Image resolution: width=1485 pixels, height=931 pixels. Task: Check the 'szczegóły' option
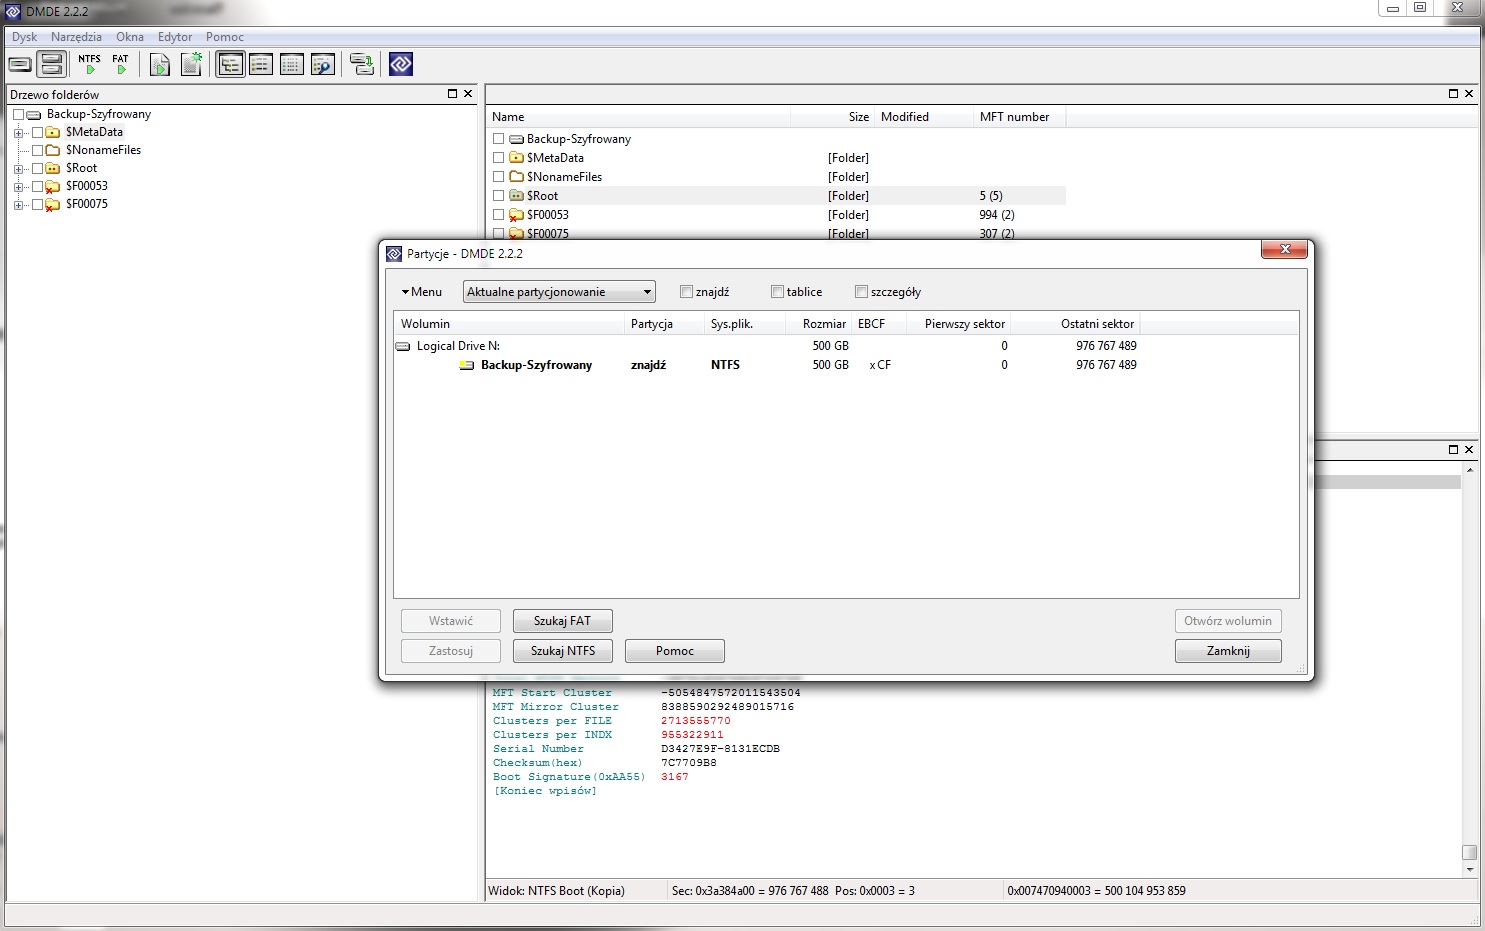(861, 292)
